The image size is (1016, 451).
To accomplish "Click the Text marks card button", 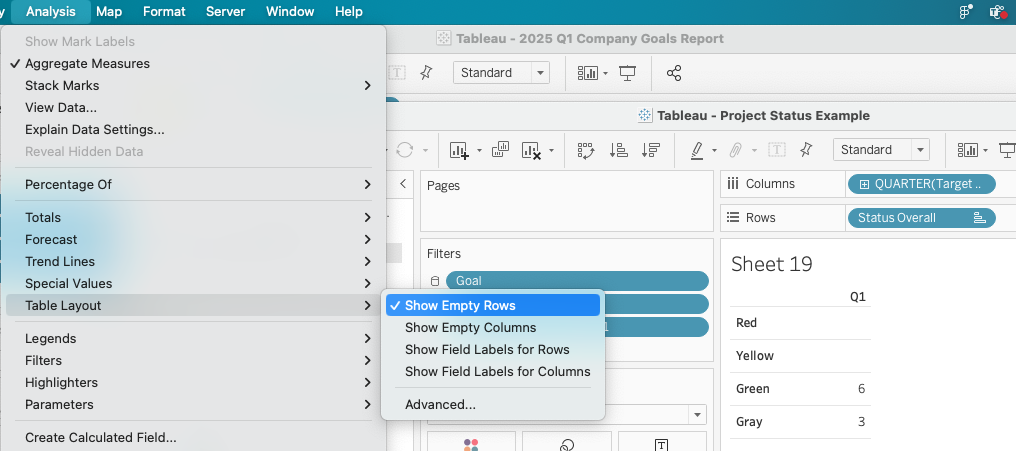I will (662, 442).
